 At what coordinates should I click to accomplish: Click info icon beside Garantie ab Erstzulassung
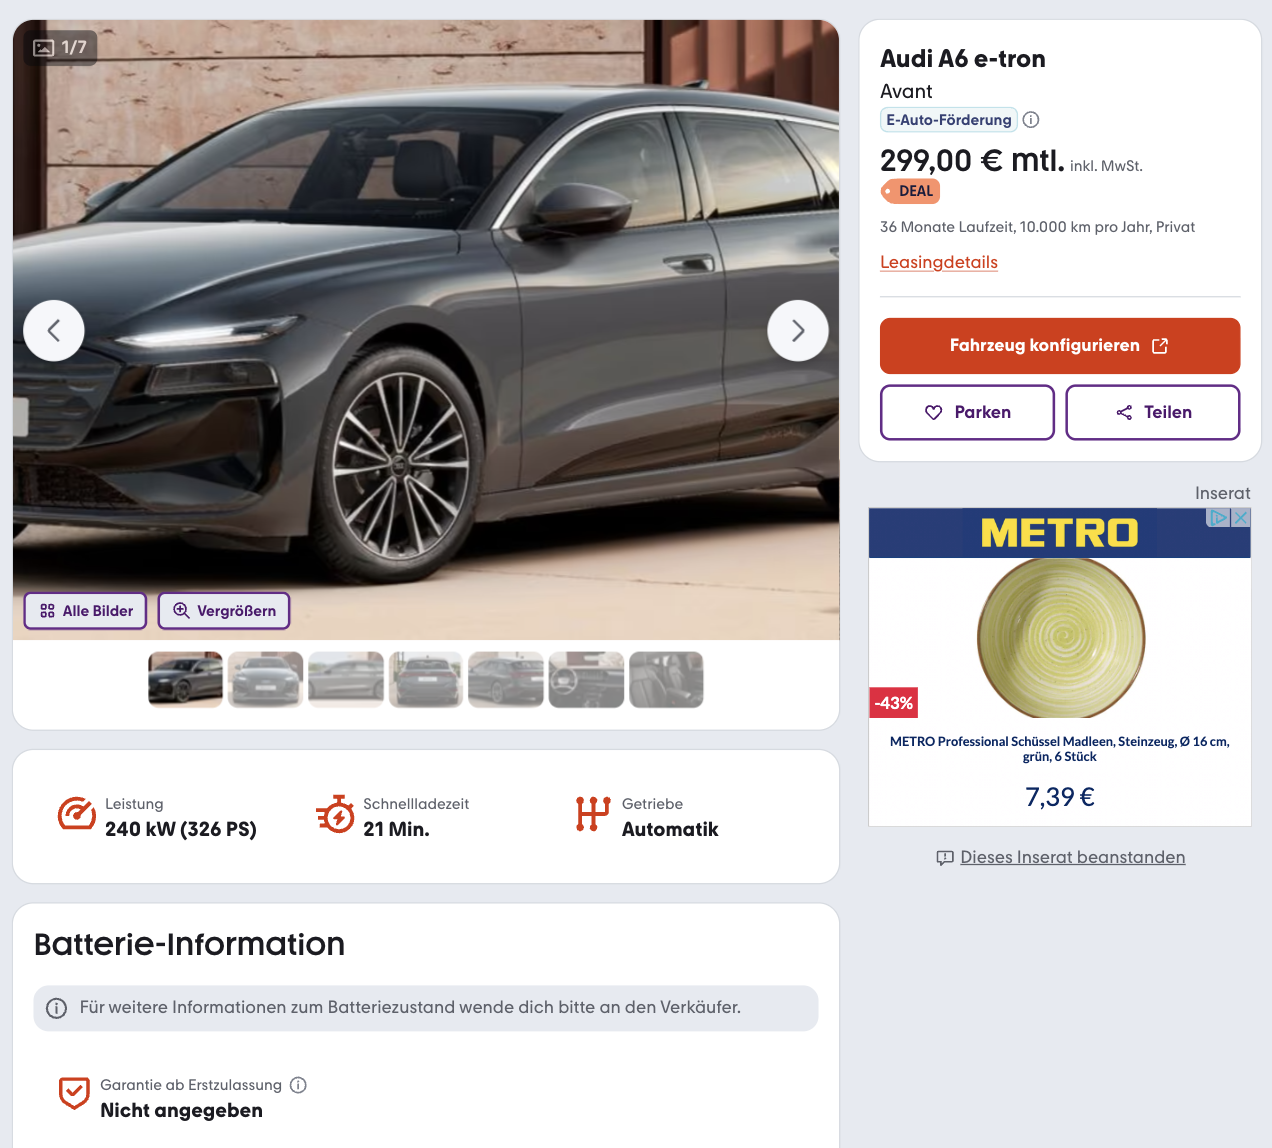tap(298, 1085)
